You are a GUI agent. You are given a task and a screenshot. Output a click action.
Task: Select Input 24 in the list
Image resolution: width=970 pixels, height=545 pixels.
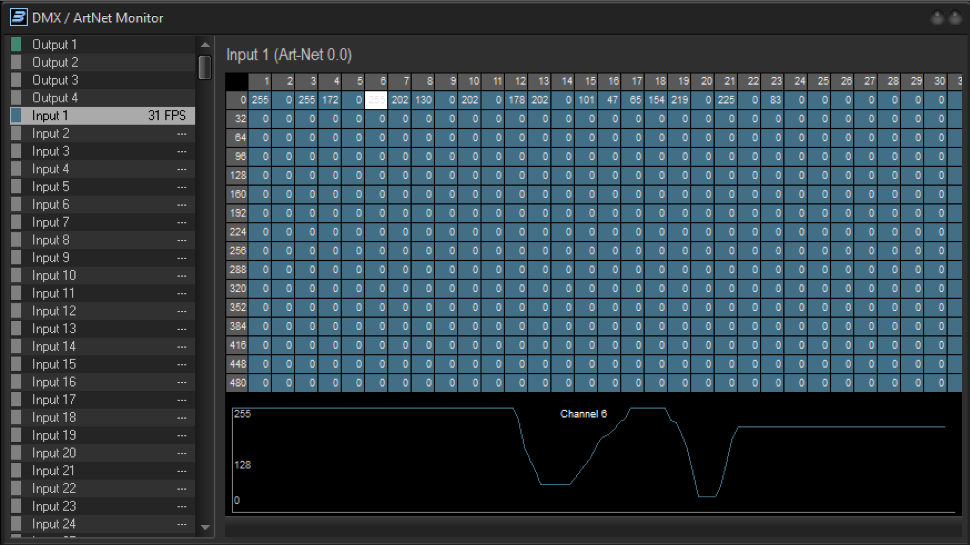(x=103, y=525)
